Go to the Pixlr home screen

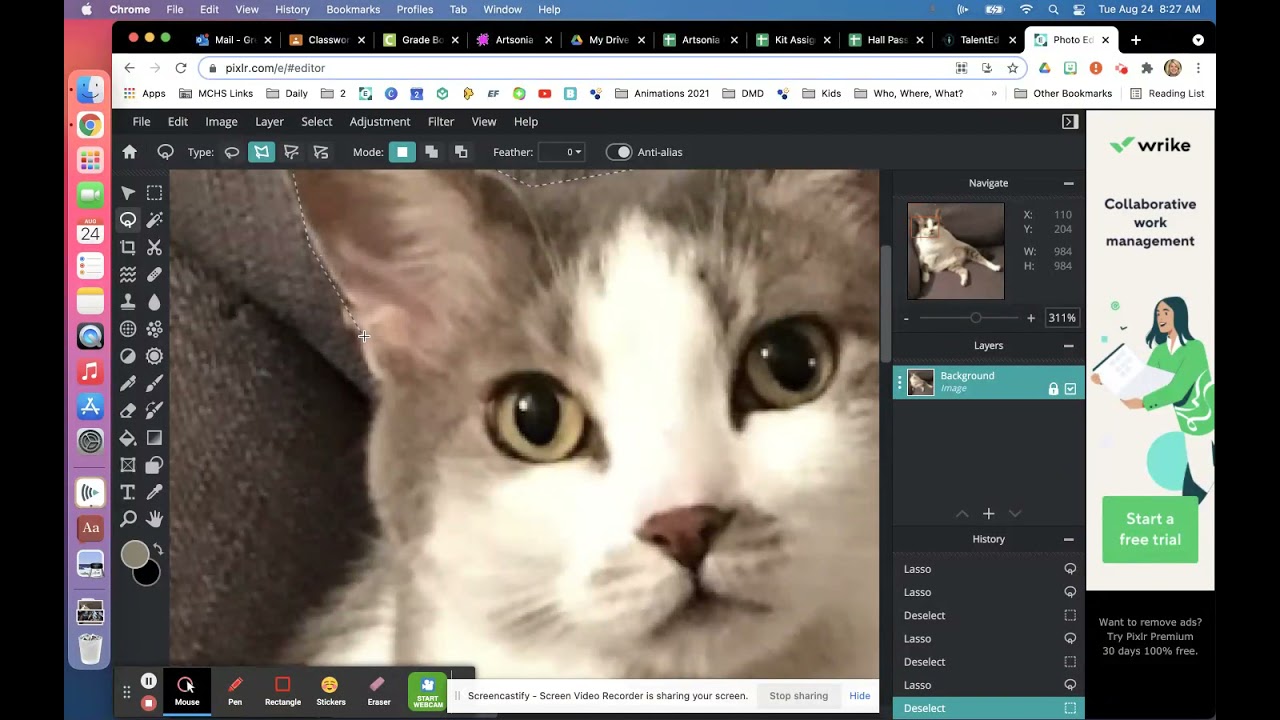(x=129, y=152)
